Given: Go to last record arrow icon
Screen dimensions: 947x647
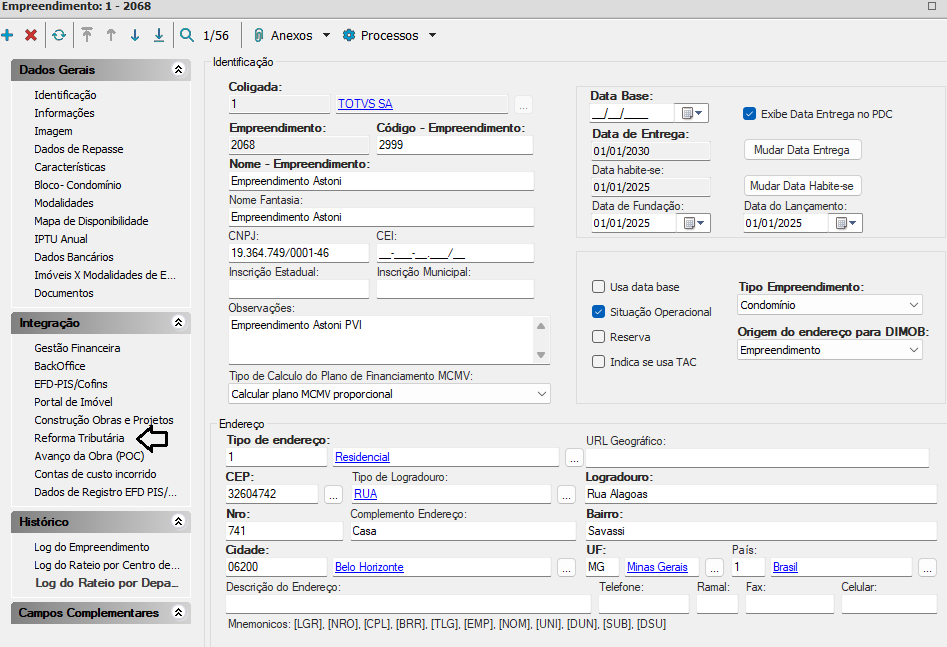Looking at the screenshot, I should click(x=158, y=35).
